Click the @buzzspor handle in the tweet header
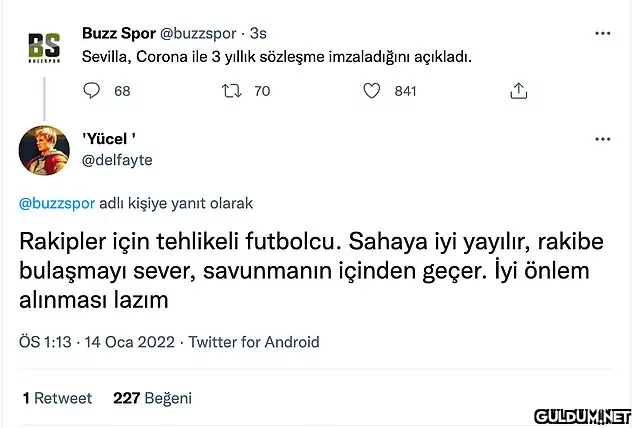This screenshot has width=635, height=428. (202, 33)
